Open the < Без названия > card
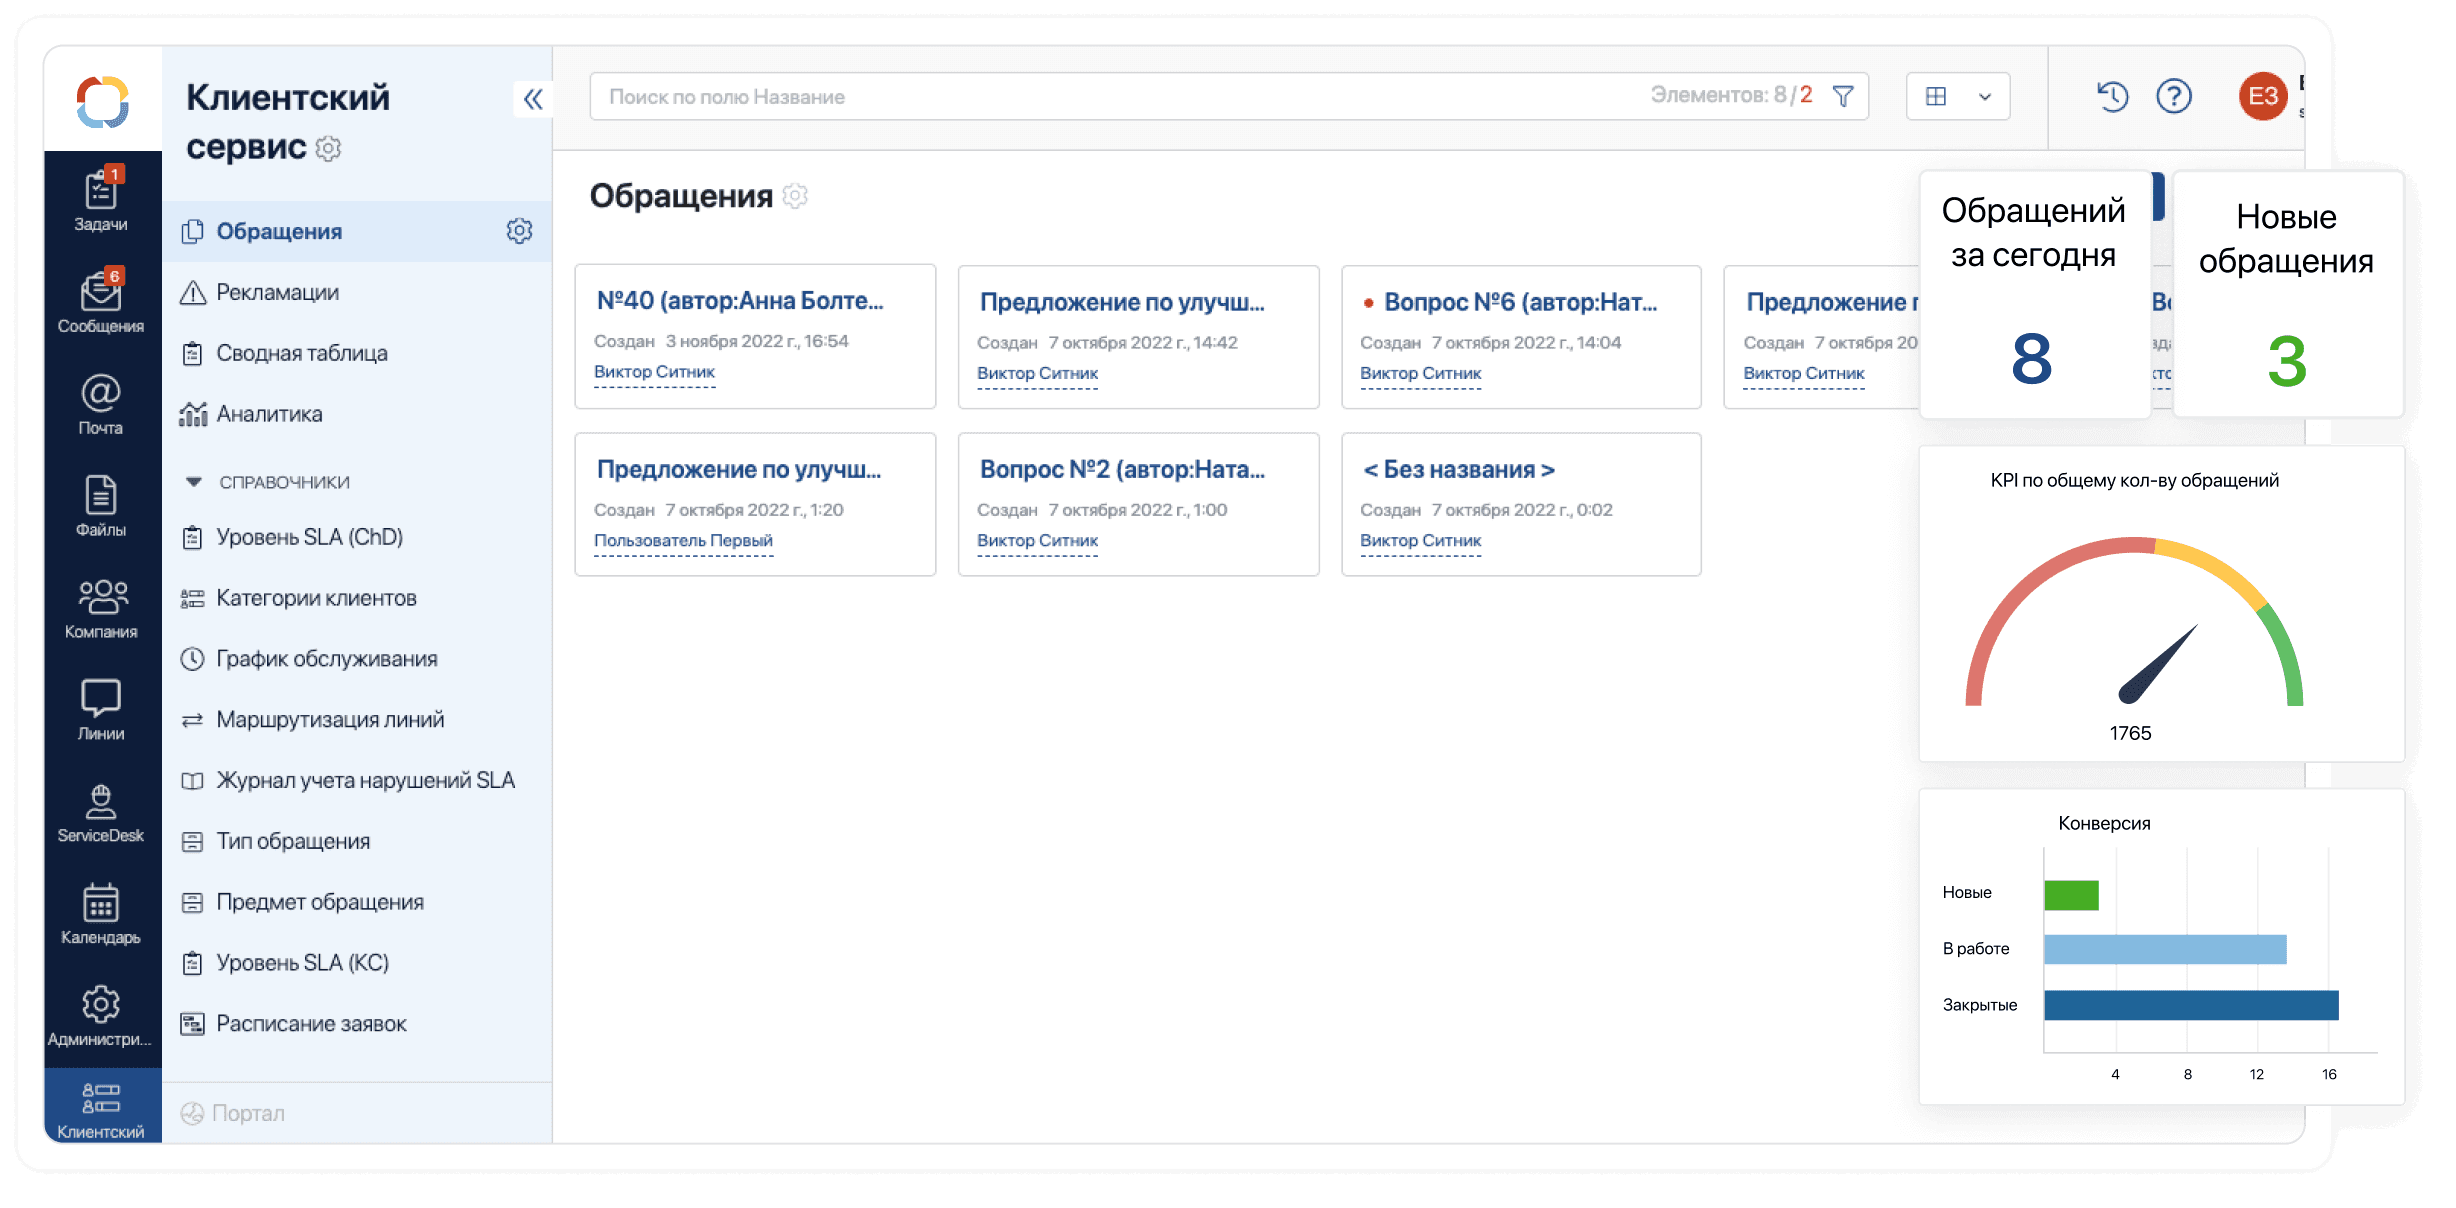2456x1208 pixels. [x=1521, y=504]
